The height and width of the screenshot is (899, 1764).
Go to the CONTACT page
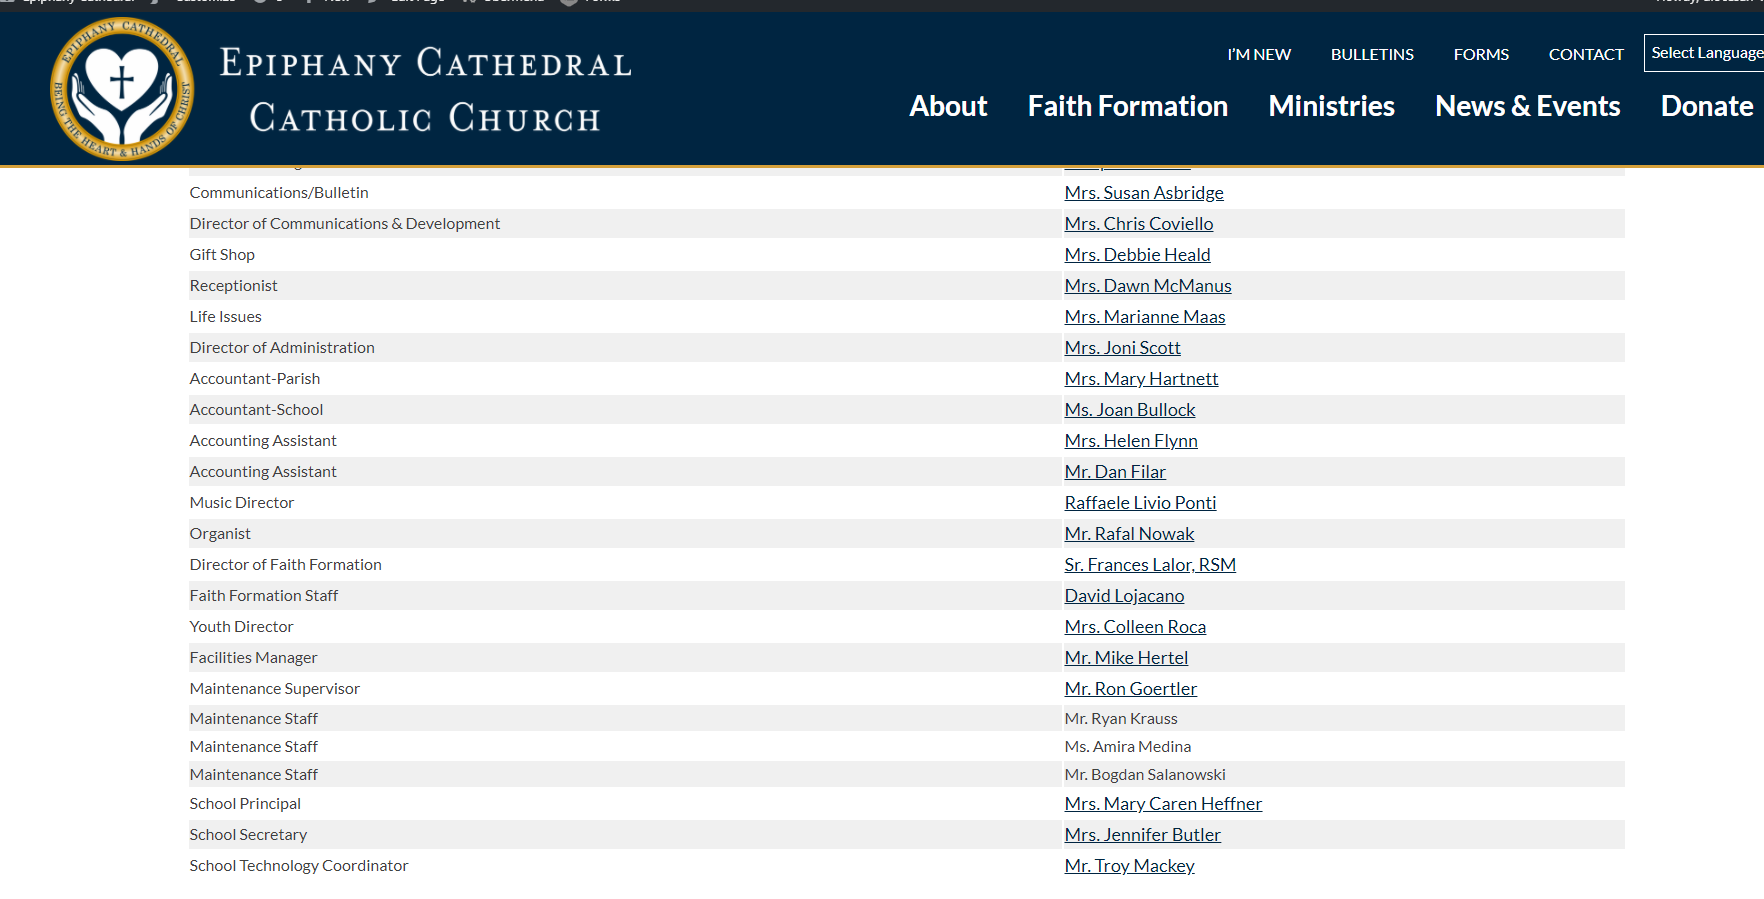pyautogui.click(x=1586, y=54)
